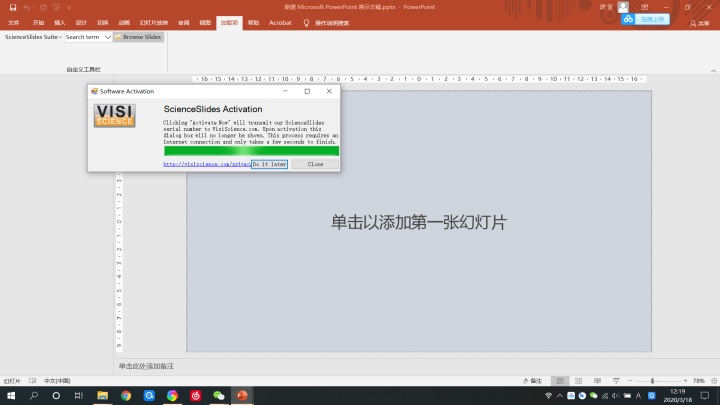This screenshot has height=405, width=720.
Task: Click the VisiScience logo in activation dialog
Action: coord(114,115)
